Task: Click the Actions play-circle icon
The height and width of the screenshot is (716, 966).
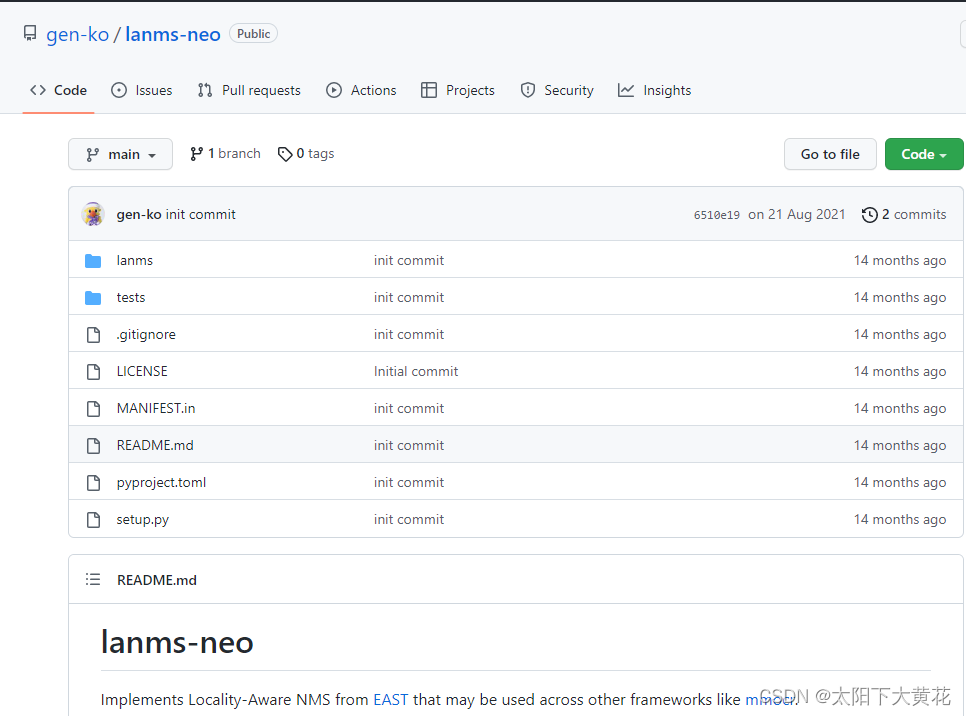Action: (x=333, y=90)
